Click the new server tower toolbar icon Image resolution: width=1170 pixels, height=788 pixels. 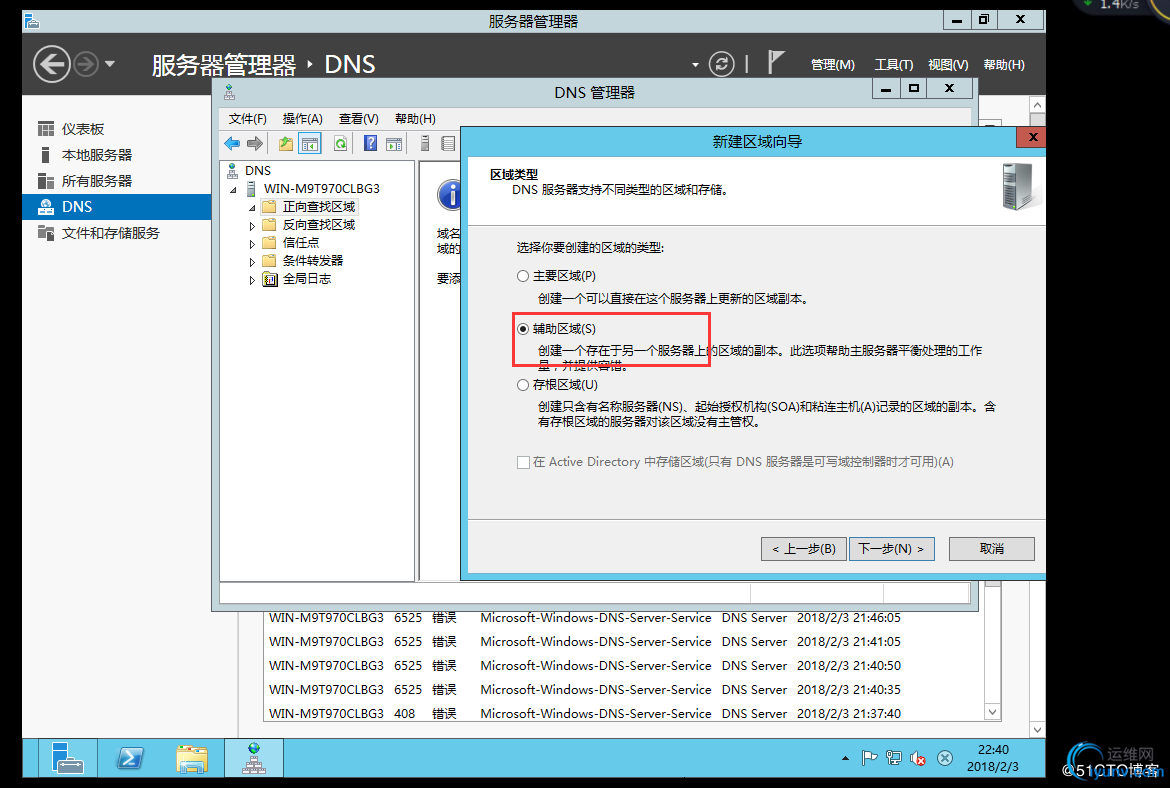click(x=425, y=143)
